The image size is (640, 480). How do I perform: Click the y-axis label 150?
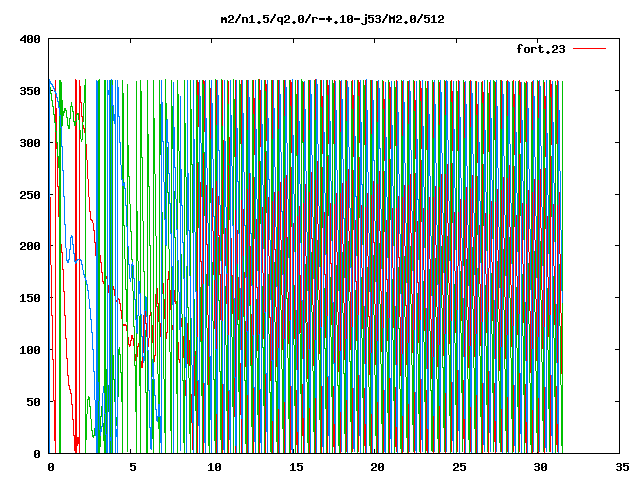click(30, 298)
